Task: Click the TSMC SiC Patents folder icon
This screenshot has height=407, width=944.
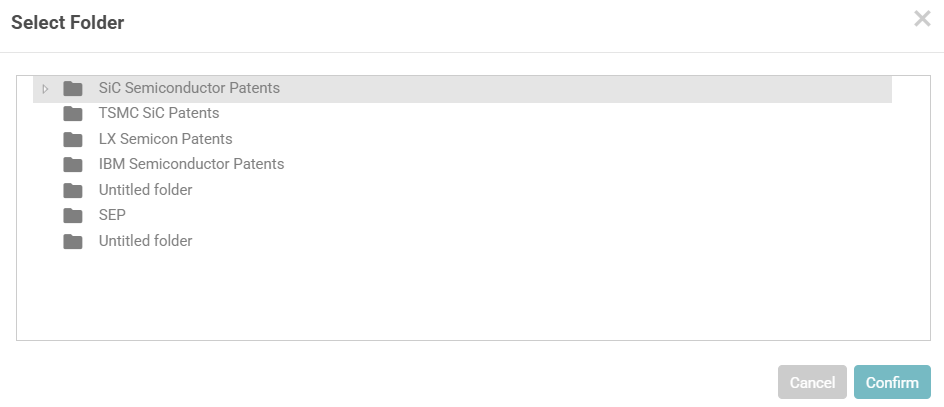Action: pos(73,113)
